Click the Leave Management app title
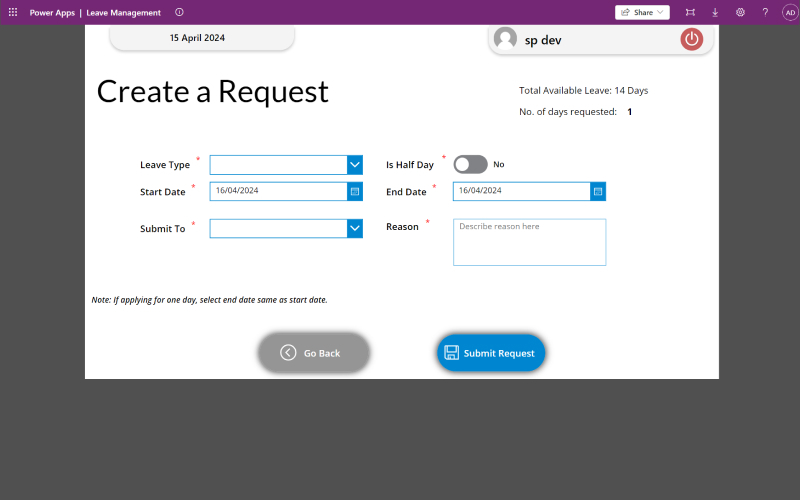The width and height of the screenshot is (800, 500). pyautogui.click(x=123, y=13)
